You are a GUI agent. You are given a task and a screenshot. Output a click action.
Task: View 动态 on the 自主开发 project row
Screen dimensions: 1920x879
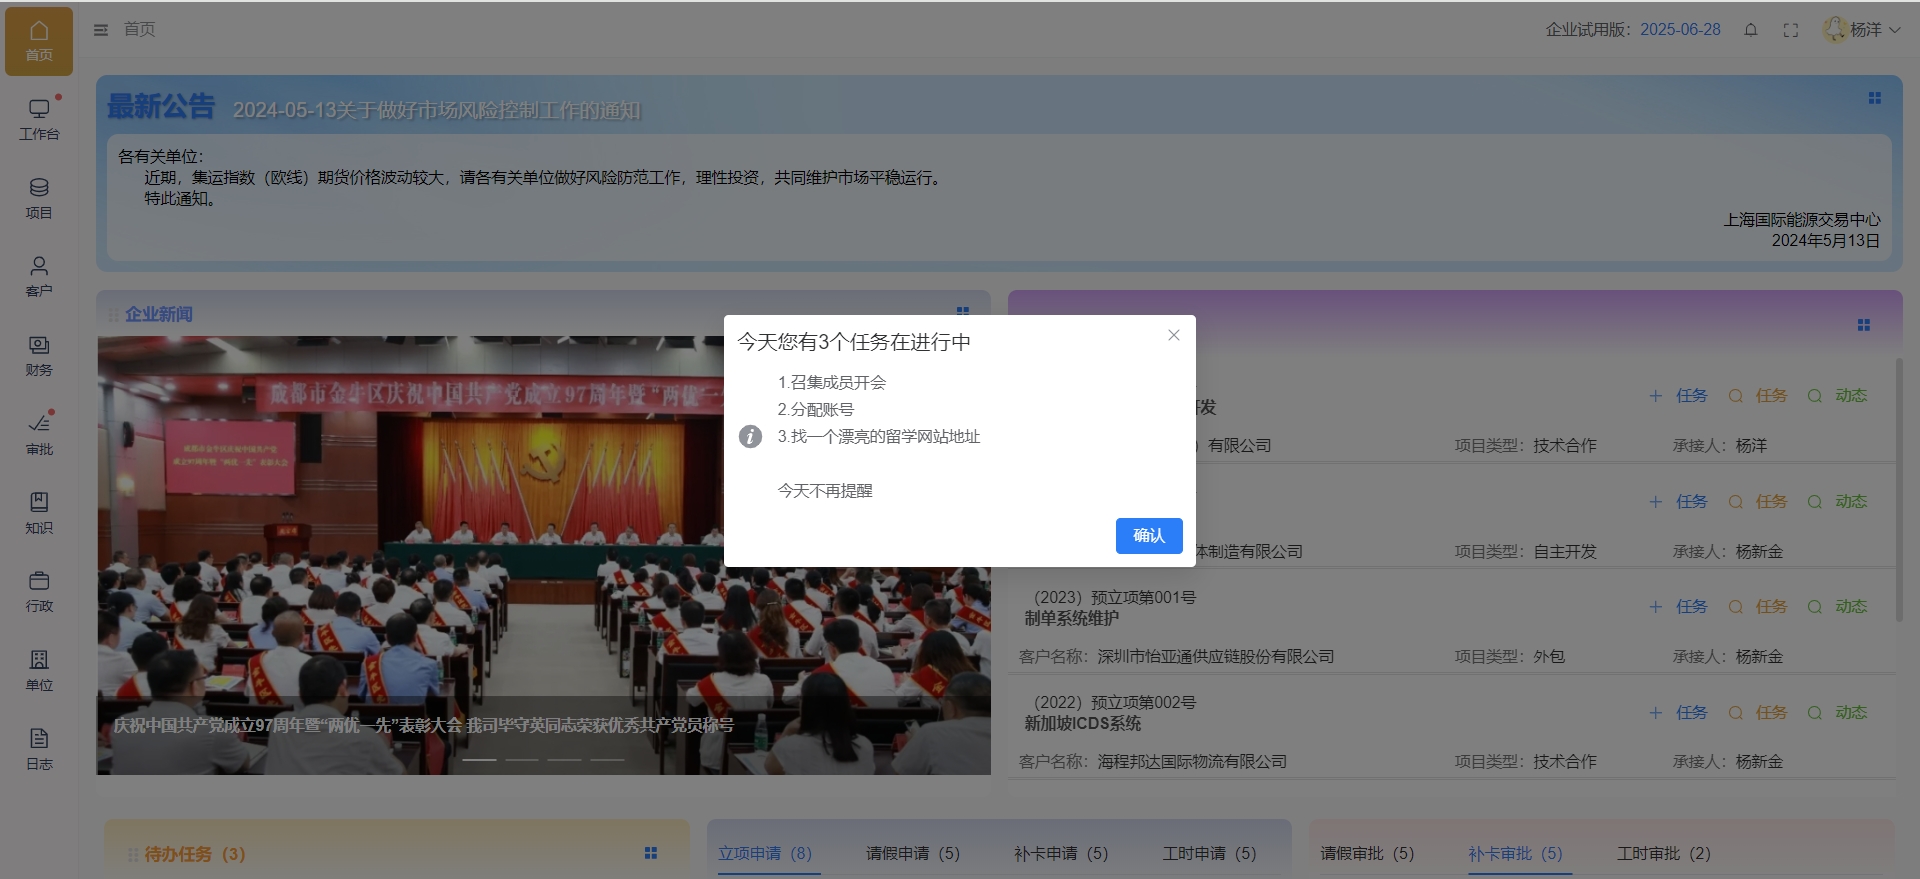coord(1838,502)
